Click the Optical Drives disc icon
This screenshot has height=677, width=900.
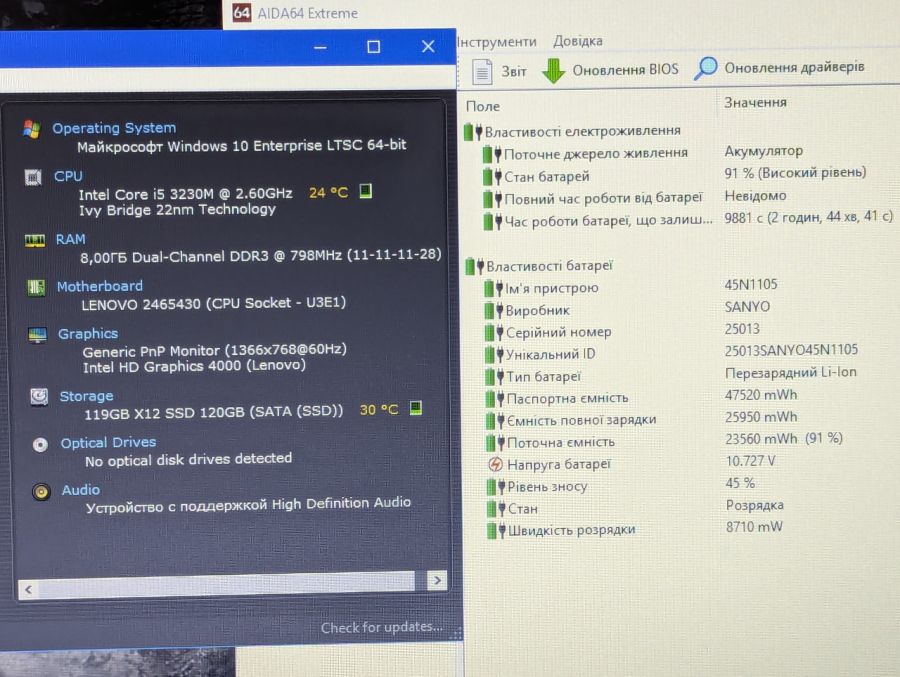pos(40,444)
